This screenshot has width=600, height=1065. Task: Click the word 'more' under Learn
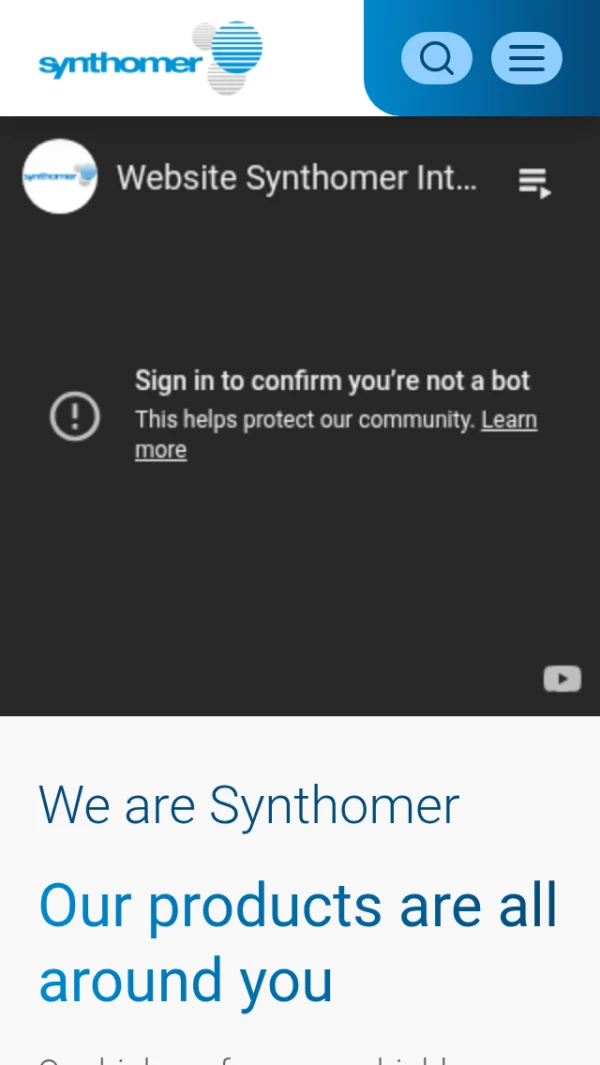coord(161,450)
